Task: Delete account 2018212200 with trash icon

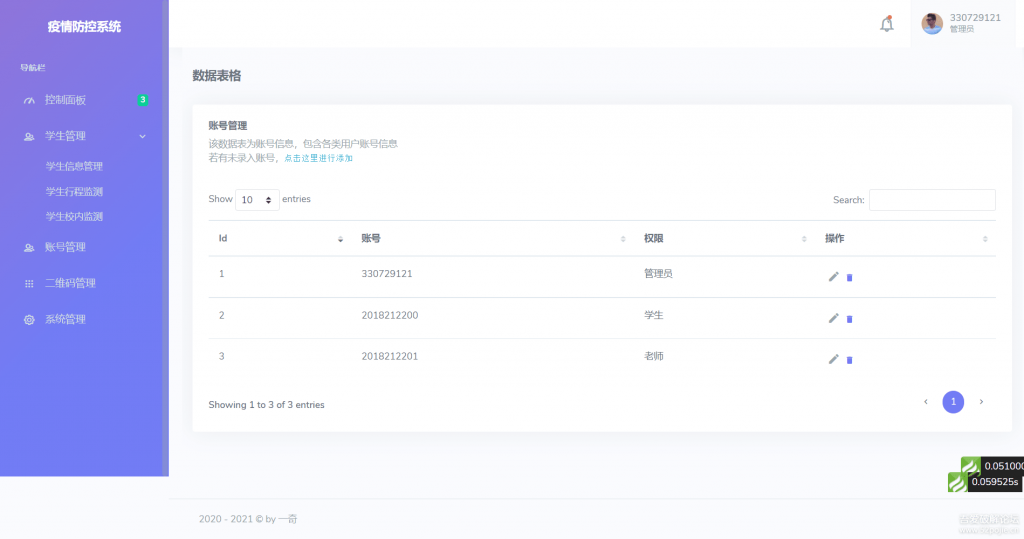Action: [850, 319]
